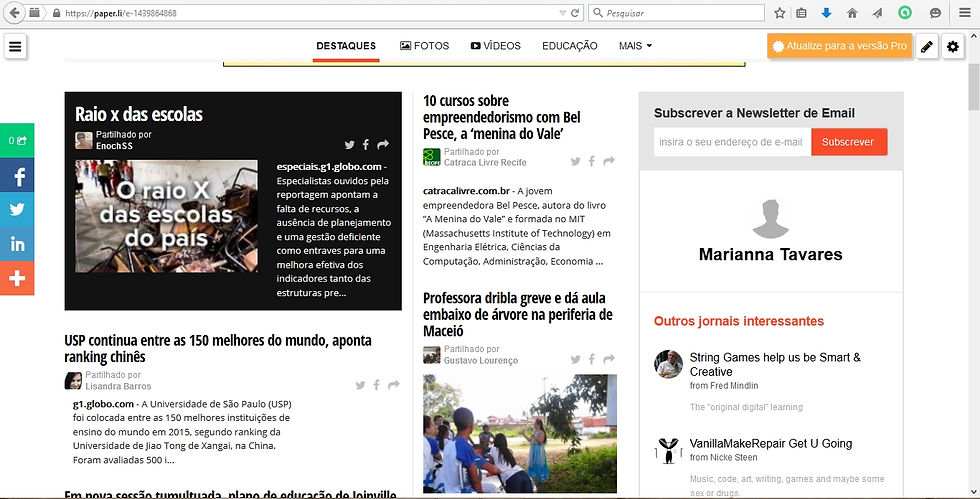Open the URL history dropdown arrow

pos(562,13)
